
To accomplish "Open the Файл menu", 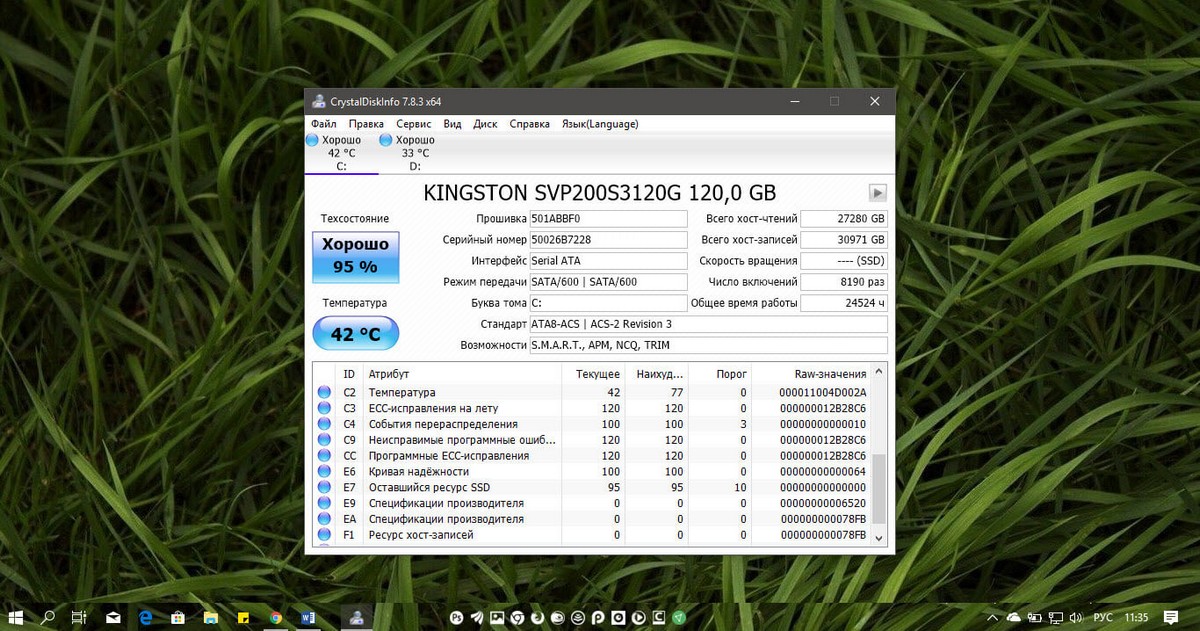I will 323,124.
